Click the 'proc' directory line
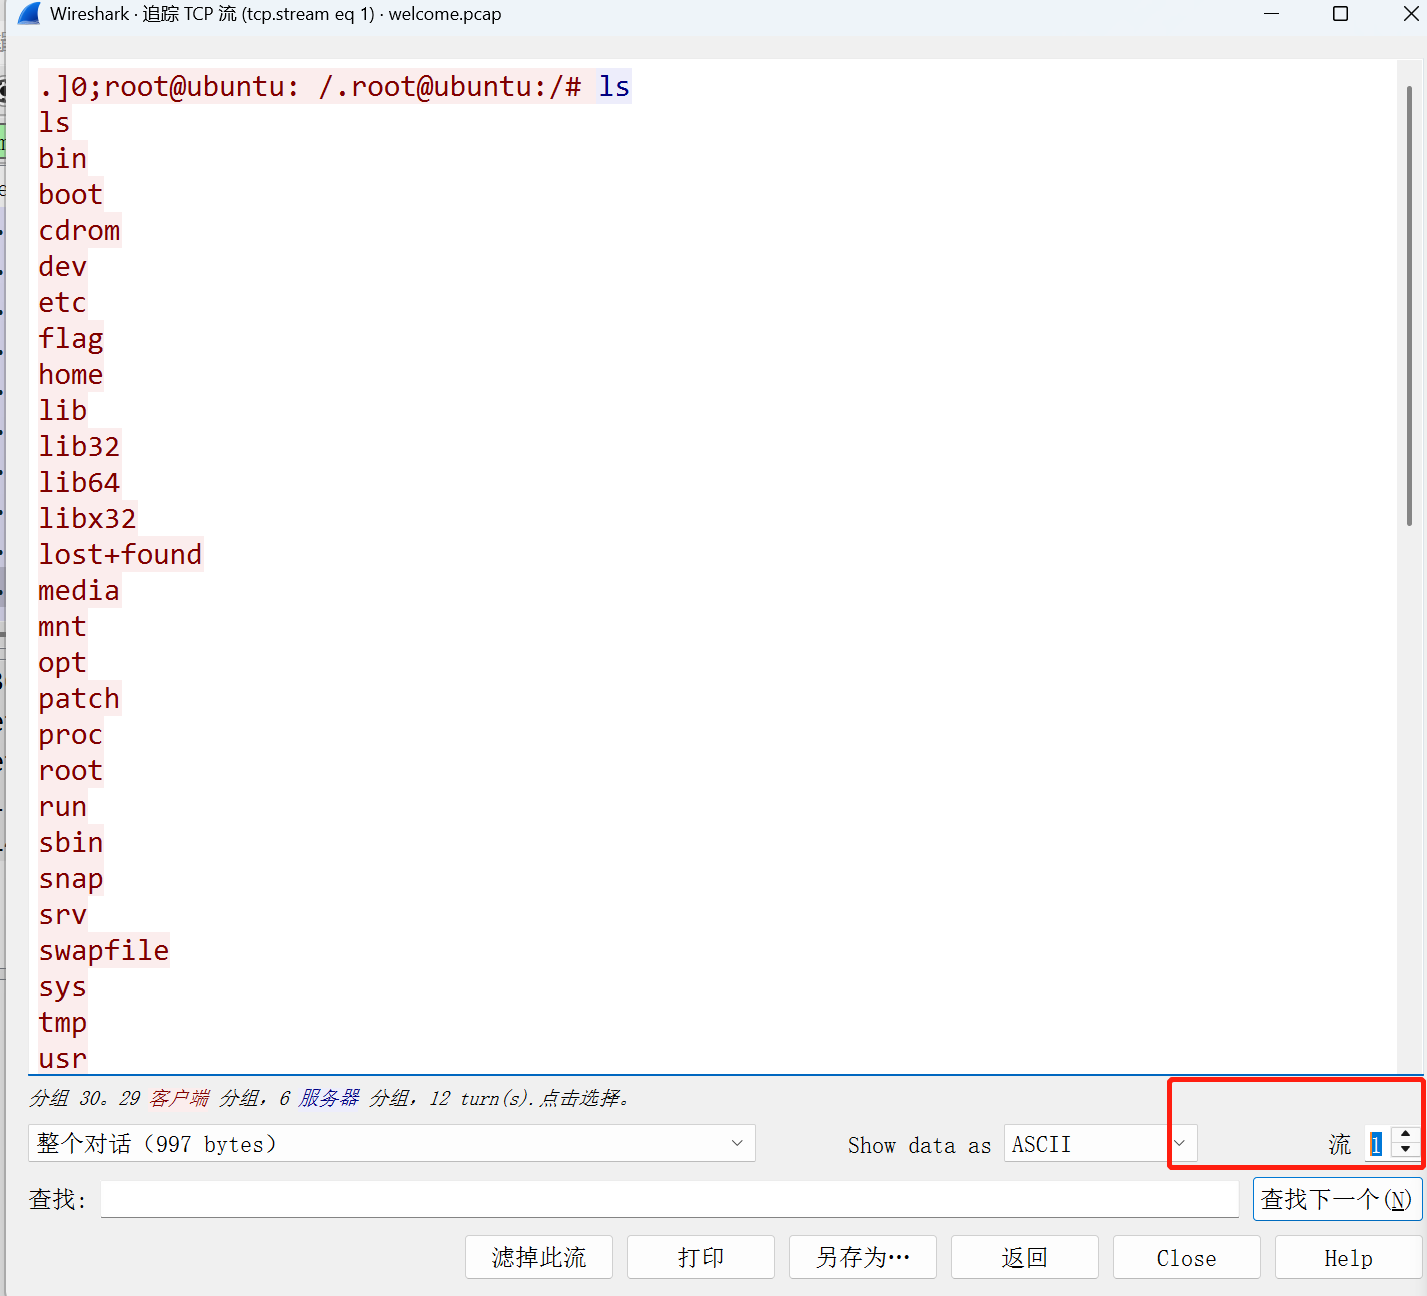 point(71,735)
